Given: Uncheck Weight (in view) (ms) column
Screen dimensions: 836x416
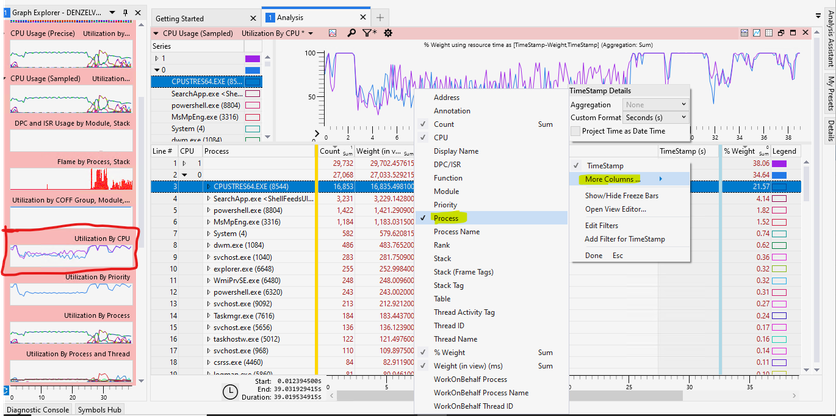Looking at the screenshot, I should point(423,366).
